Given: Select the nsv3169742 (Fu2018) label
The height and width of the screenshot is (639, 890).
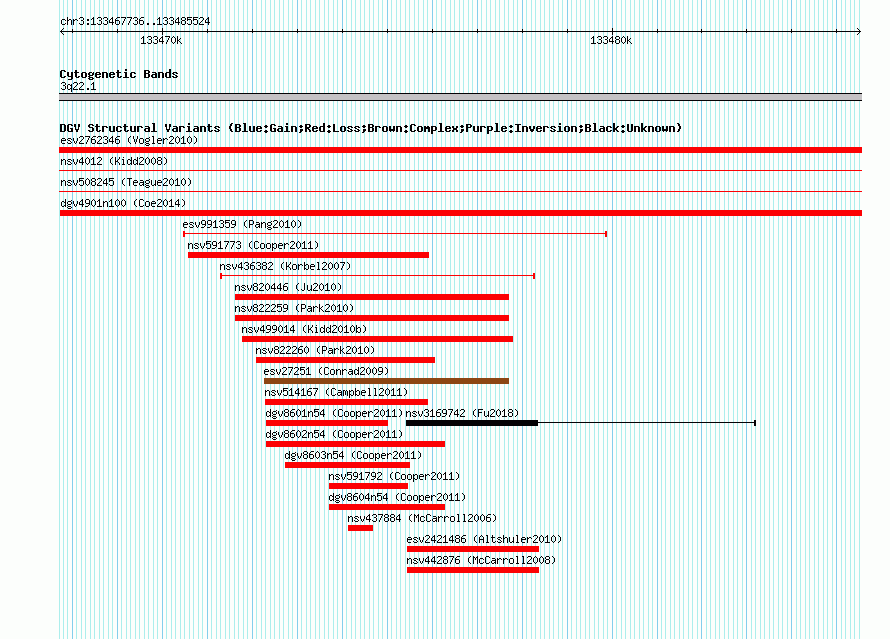Looking at the screenshot, I should [462, 413].
